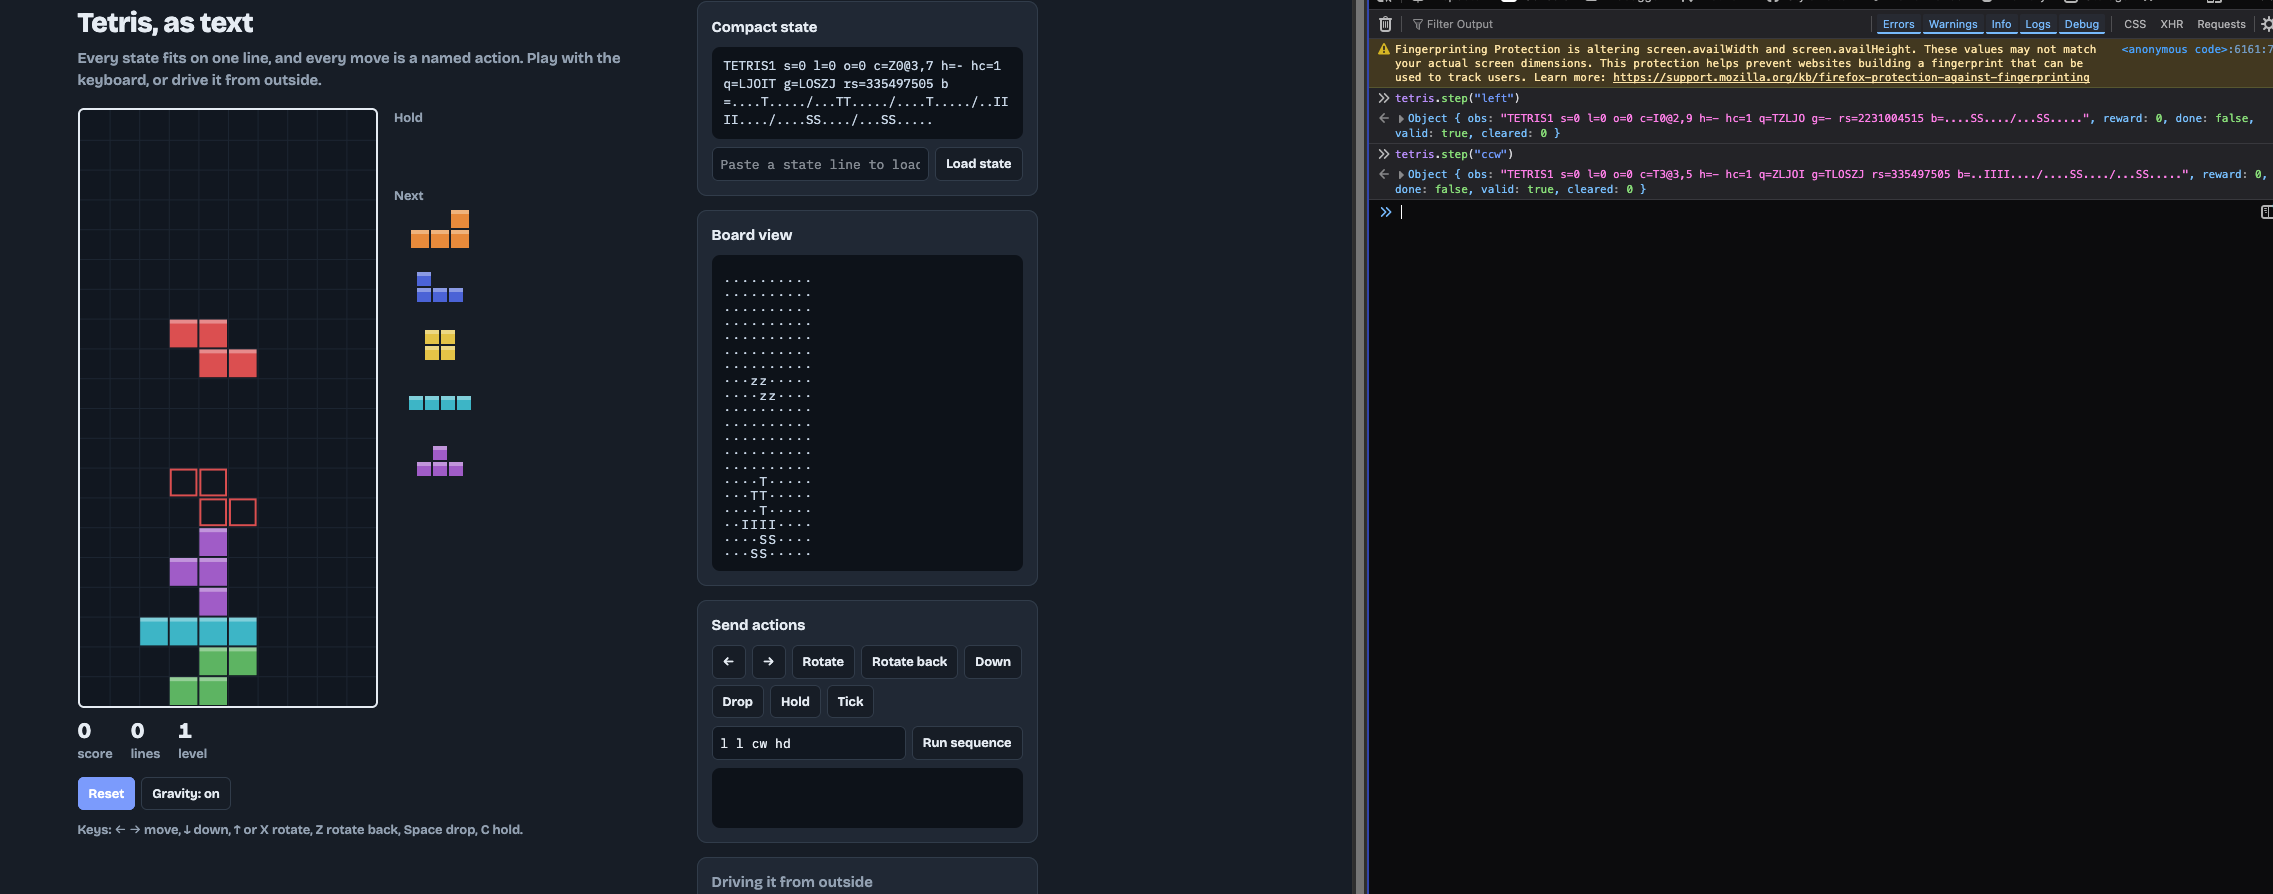This screenshot has width=2273, height=894.
Task: Send the Tick action
Action: click(x=850, y=702)
